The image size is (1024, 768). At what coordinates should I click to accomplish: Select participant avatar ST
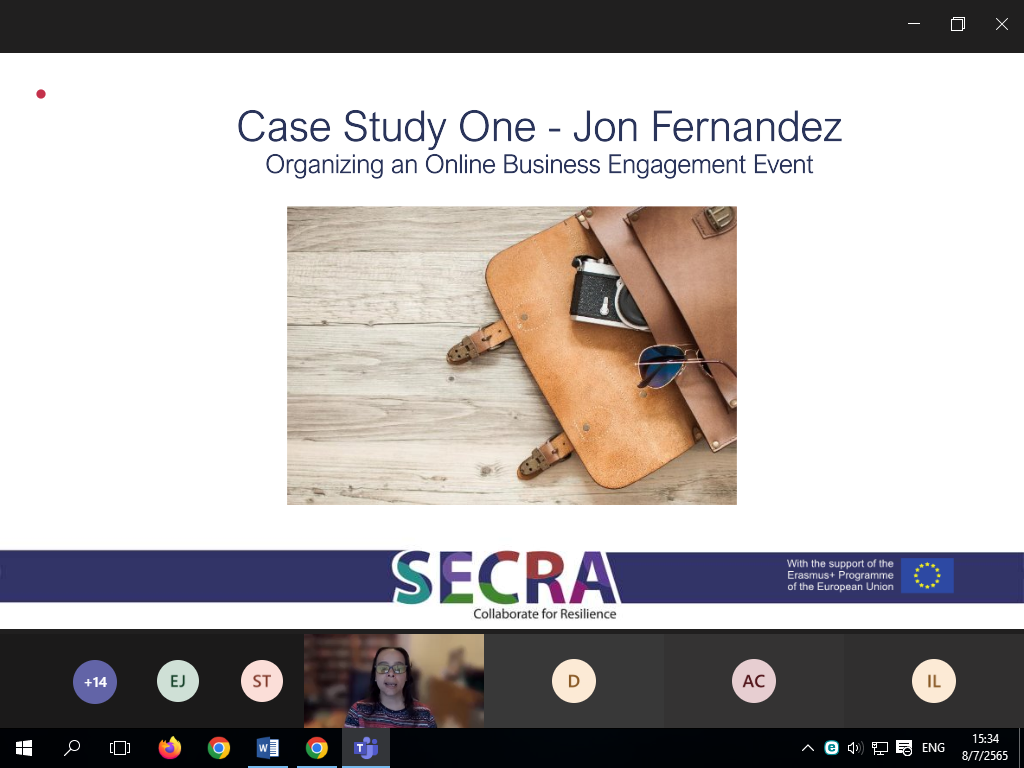tap(262, 681)
